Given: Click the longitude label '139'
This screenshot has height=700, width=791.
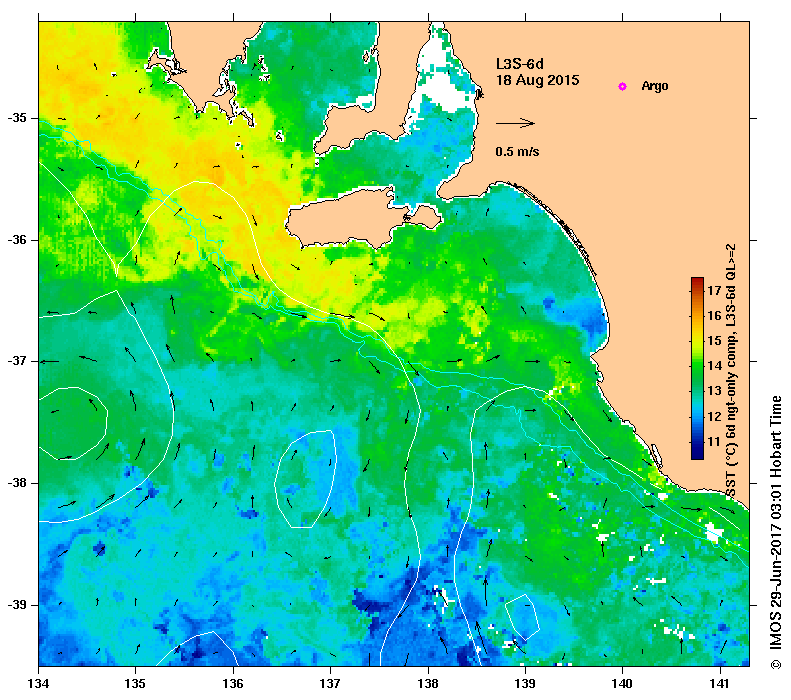Looking at the screenshot, I should coord(525,684).
